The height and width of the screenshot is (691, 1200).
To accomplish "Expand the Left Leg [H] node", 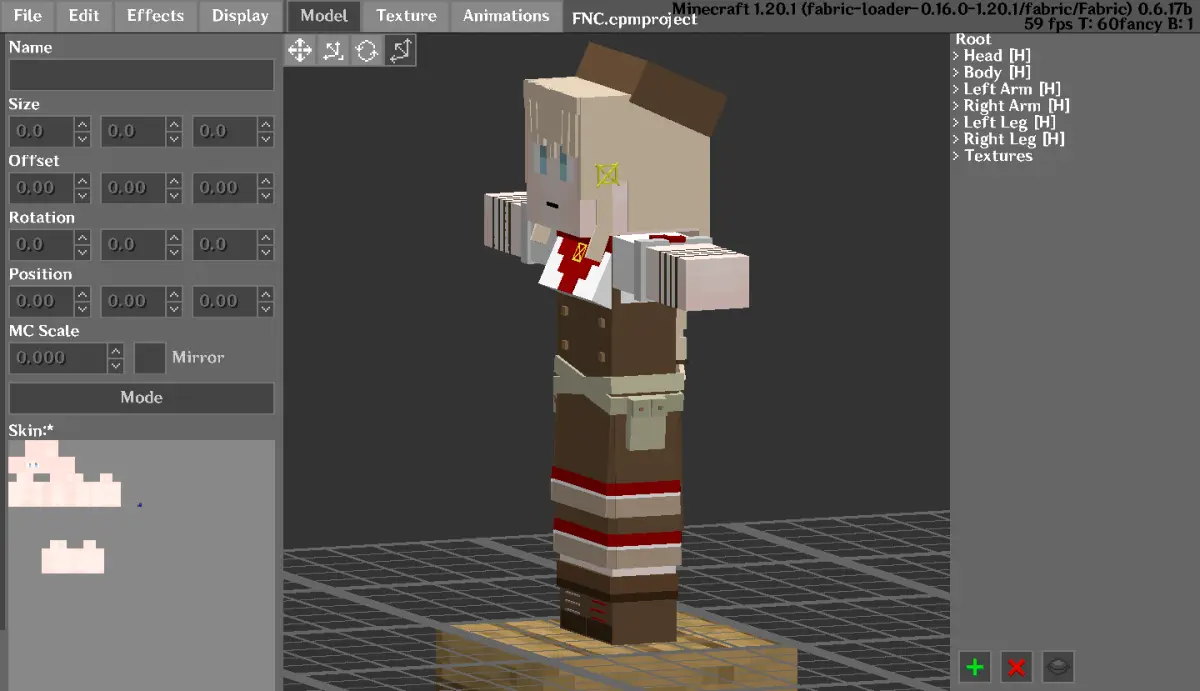I will pos(956,122).
